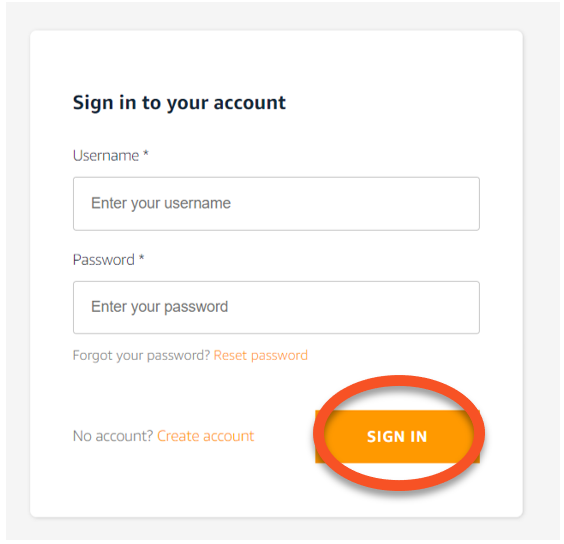Focus the Enter your username field
564x544 pixels.
pyautogui.click(x=276, y=204)
